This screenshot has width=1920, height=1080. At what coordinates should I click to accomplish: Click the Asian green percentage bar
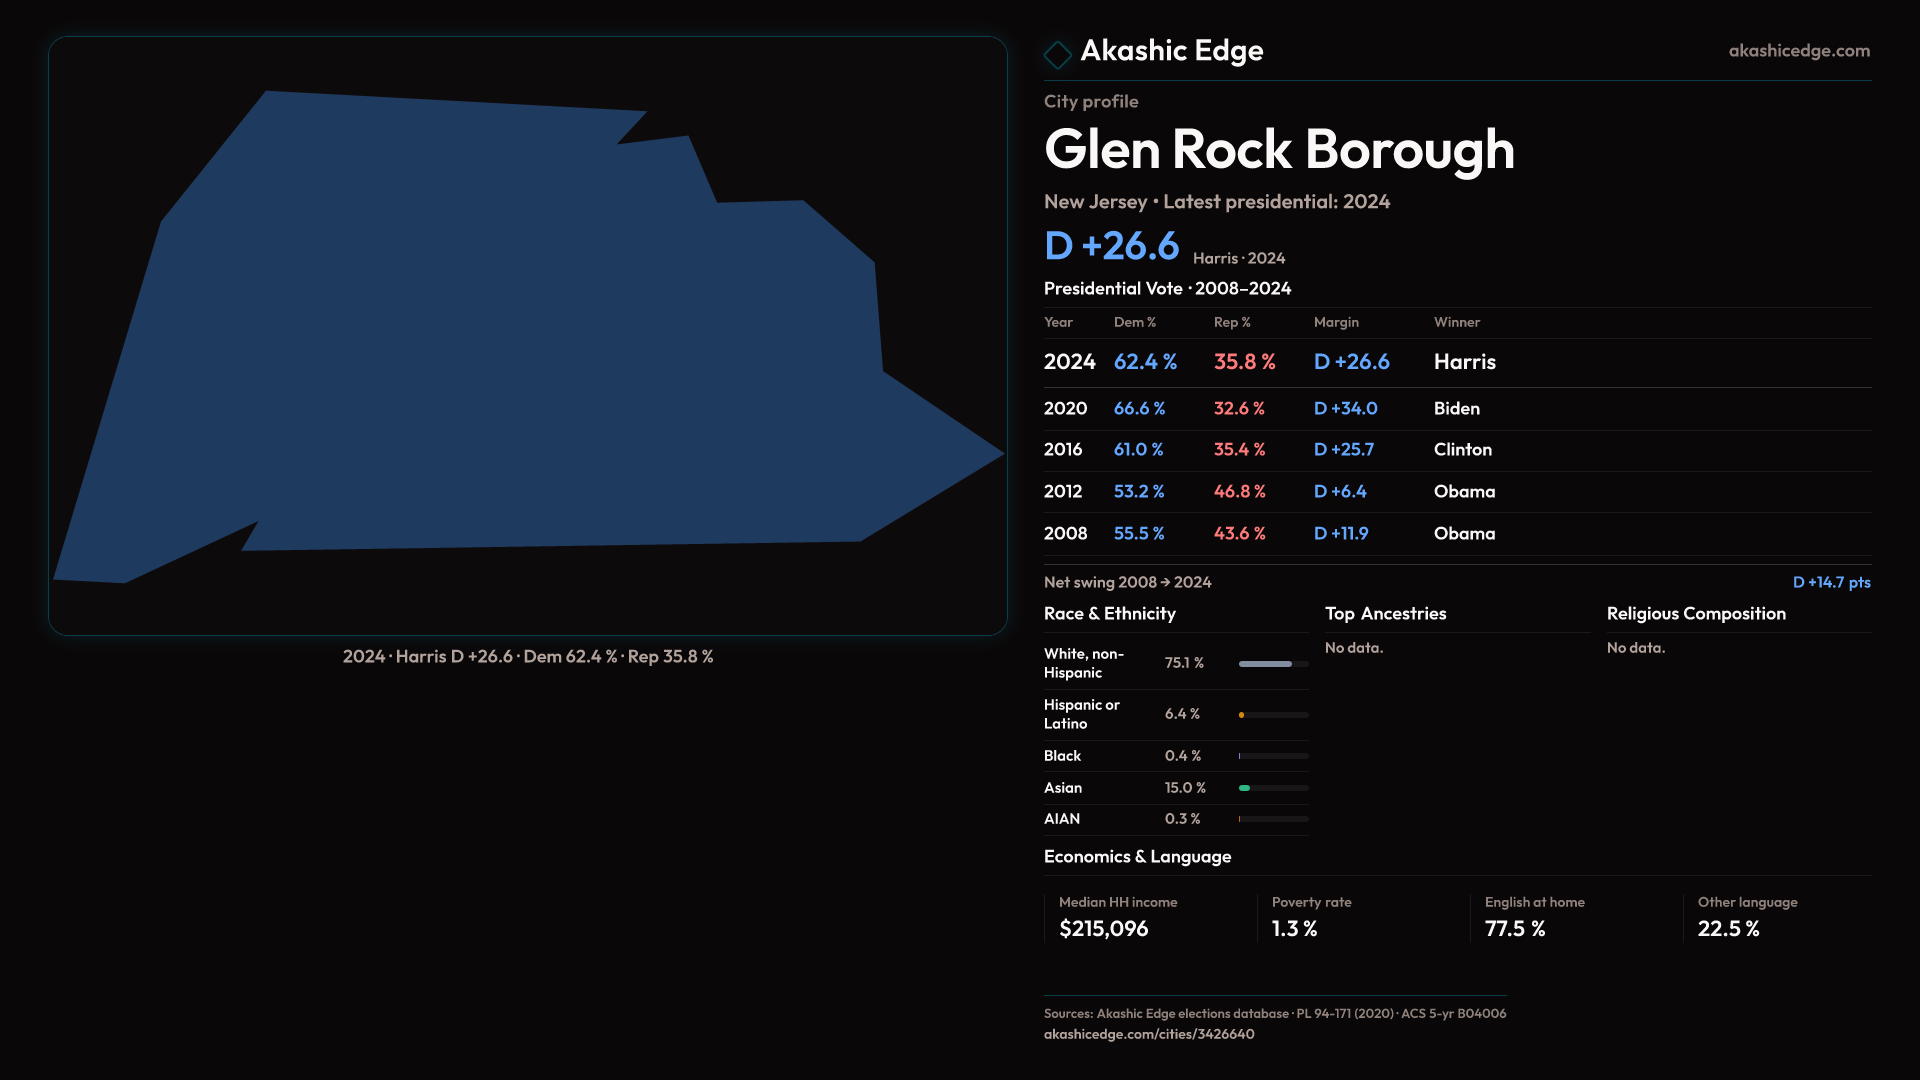1246,788
